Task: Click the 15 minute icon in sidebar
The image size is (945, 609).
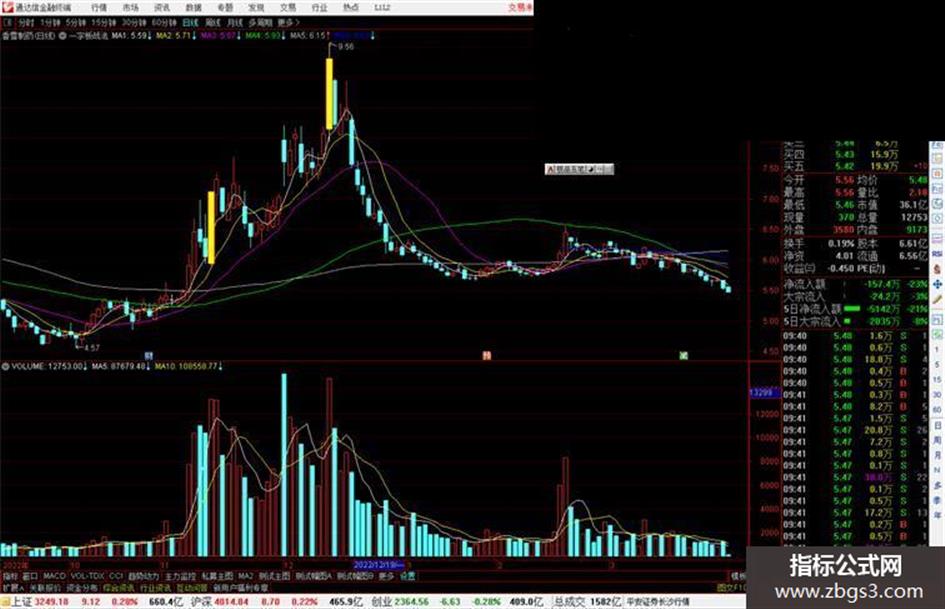Action: (x=937, y=379)
